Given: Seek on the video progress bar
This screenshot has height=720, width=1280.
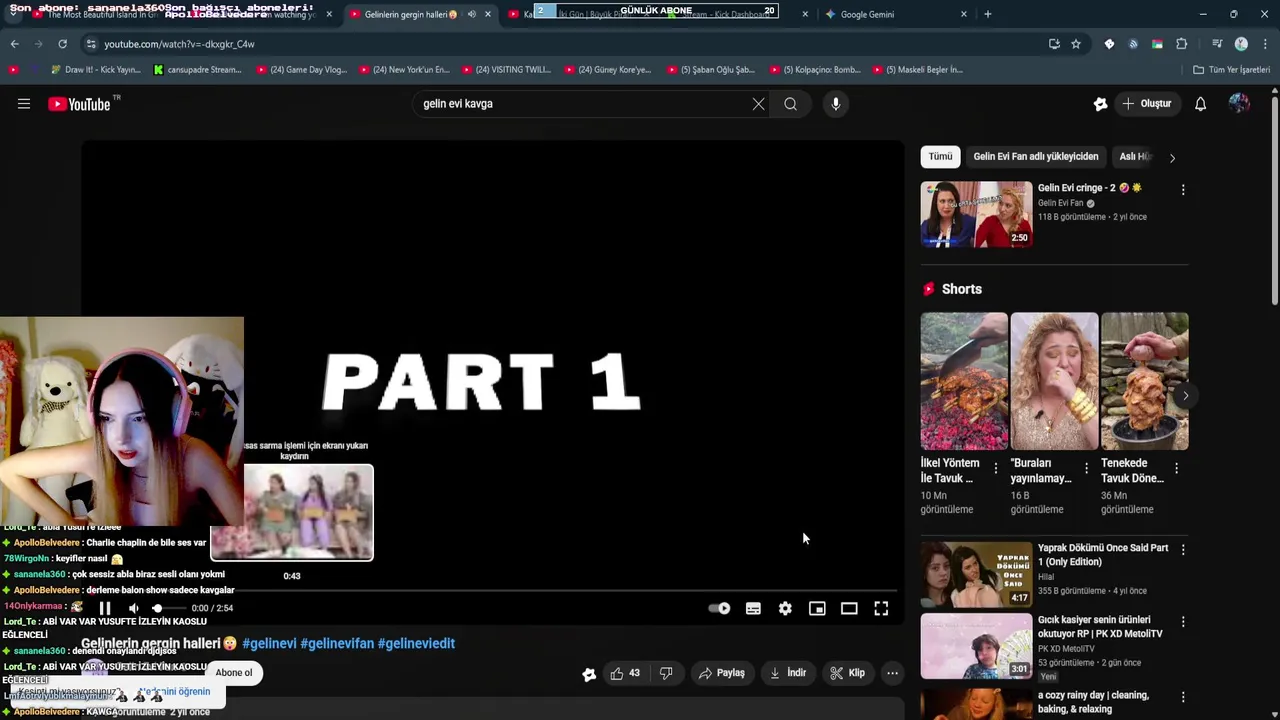Looking at the screenshot, I should 492,590.
